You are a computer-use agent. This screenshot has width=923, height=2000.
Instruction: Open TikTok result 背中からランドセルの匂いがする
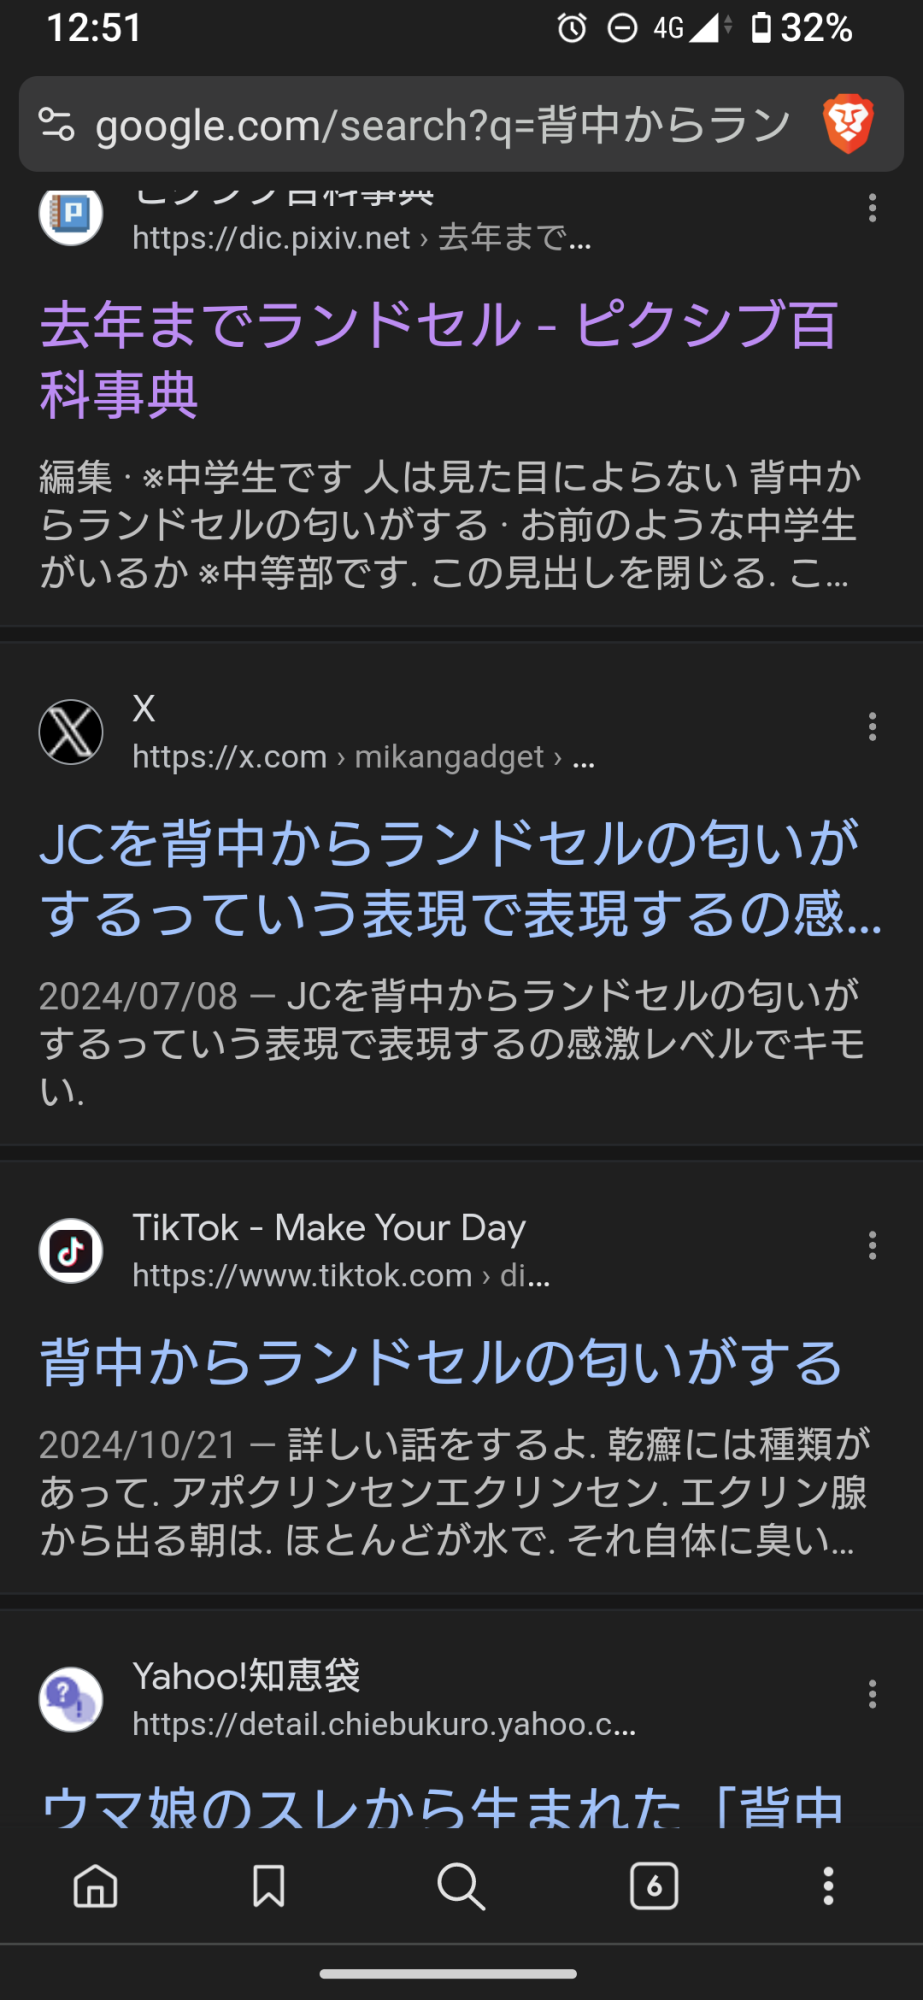(441, 1362)
